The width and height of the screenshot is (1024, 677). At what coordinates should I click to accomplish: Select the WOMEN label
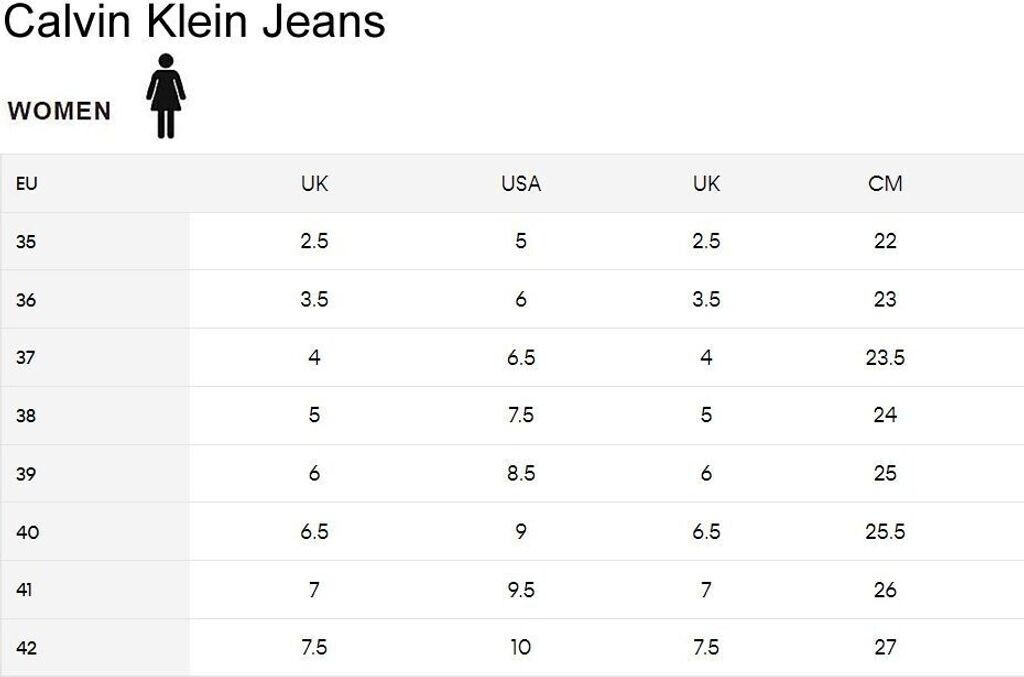click(x=59, y=111)
